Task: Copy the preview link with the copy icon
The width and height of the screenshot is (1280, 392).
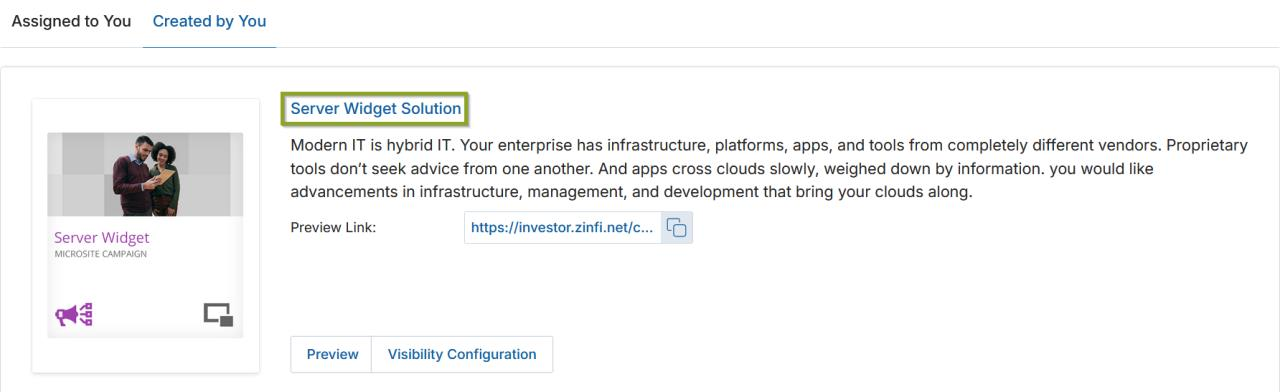Action: [677, 227]
